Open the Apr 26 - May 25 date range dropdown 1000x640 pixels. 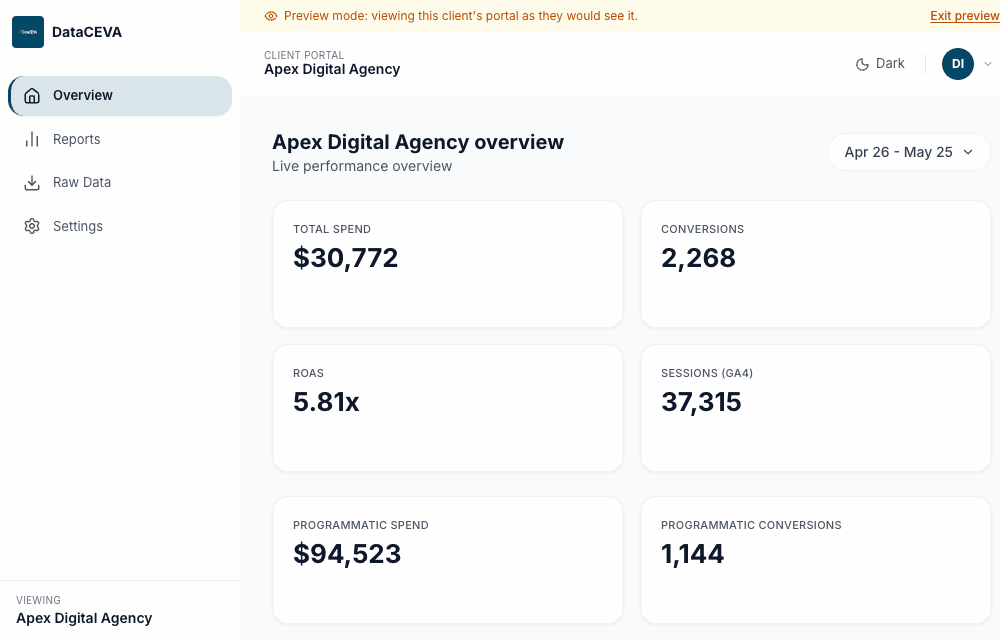[909, 152]
